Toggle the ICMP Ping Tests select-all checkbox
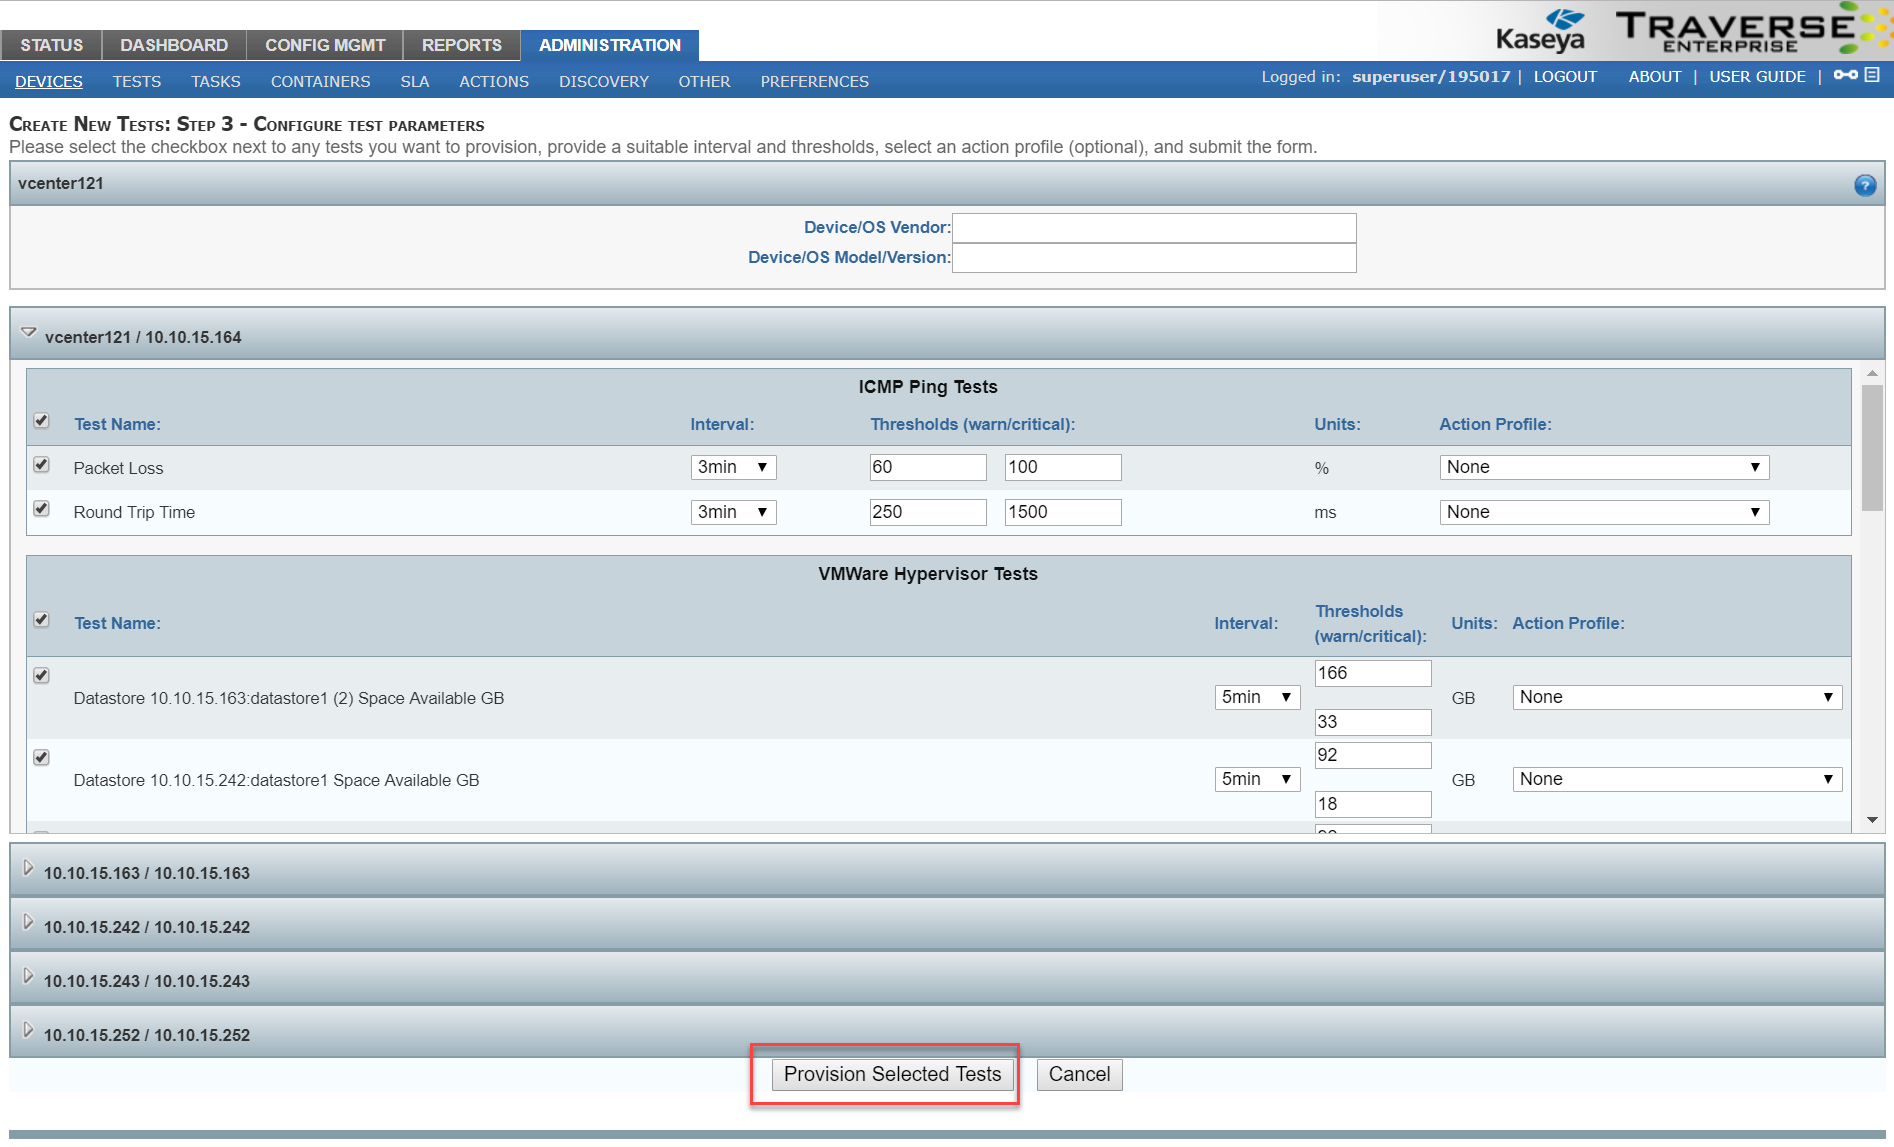 point(41,421)
